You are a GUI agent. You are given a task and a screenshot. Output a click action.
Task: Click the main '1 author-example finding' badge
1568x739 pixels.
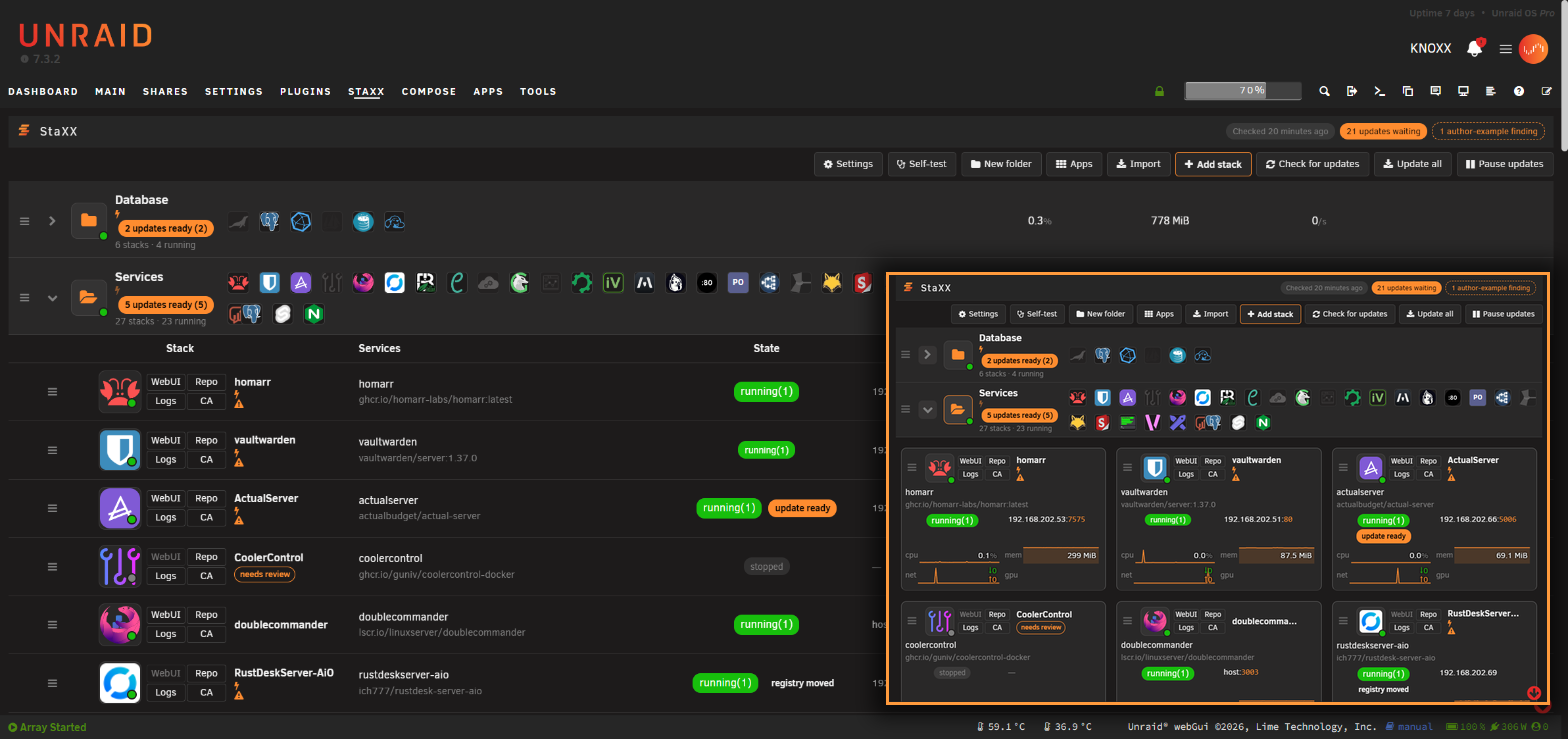1488,131
